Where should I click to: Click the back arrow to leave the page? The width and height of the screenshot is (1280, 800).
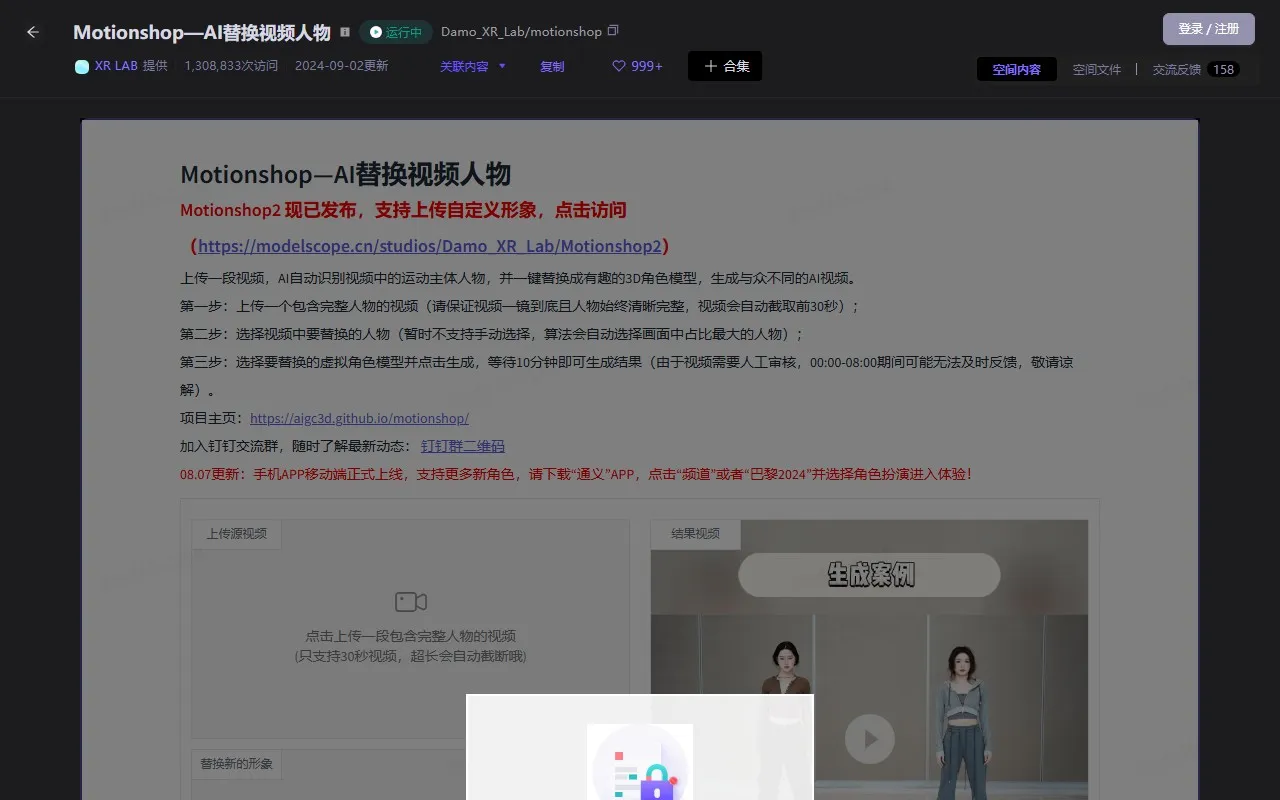tap(32, 31)
